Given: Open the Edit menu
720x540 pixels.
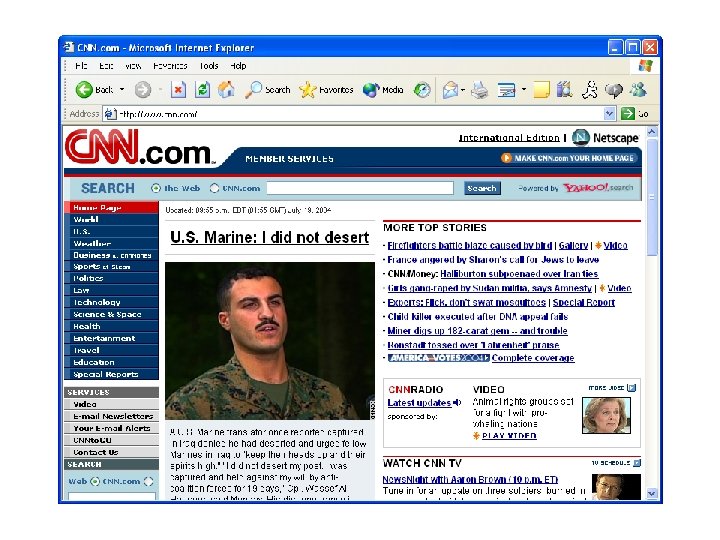Looking at the screenshot, I should tap(106, 66).
